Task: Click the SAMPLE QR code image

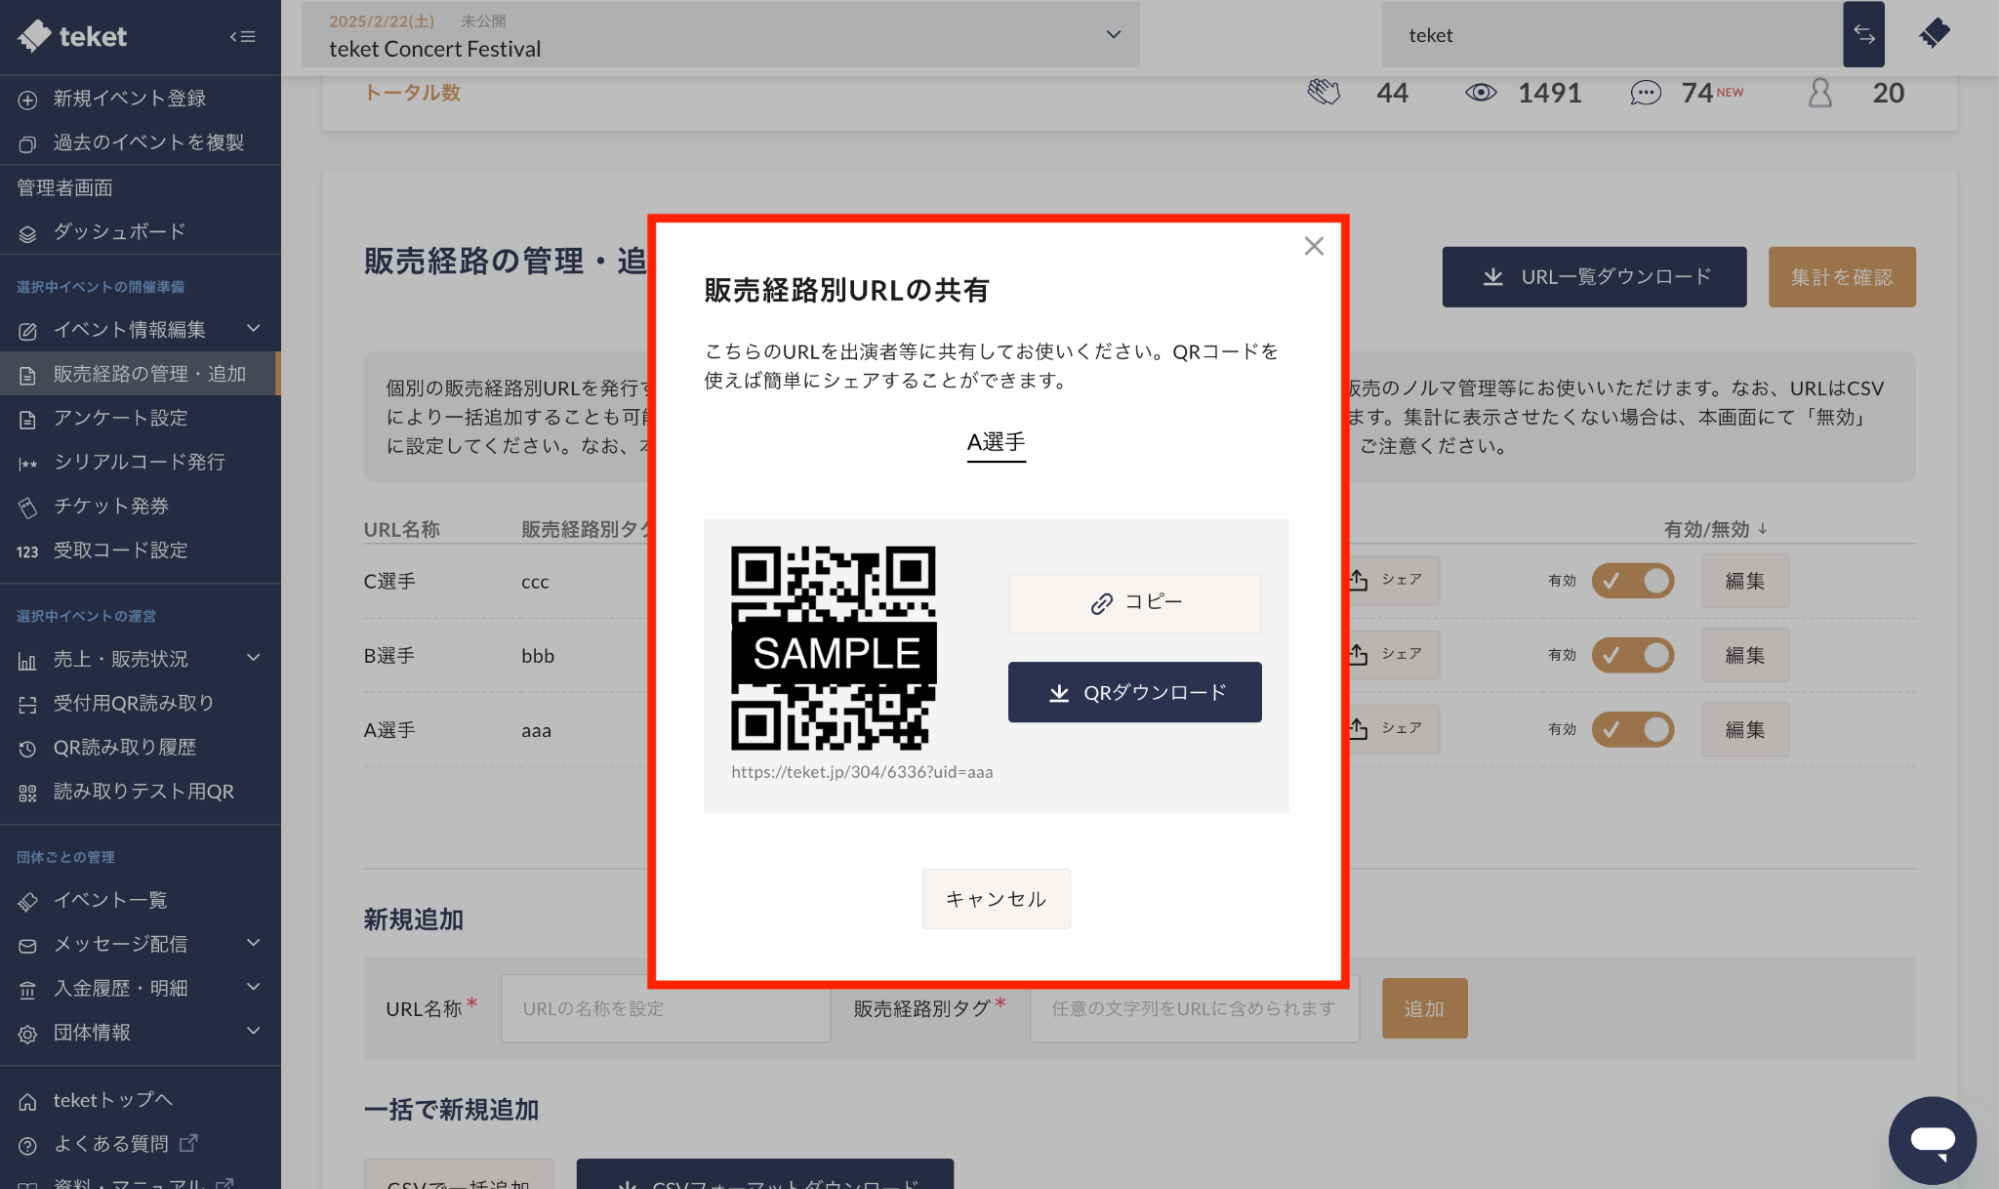Action: point(833,648)
